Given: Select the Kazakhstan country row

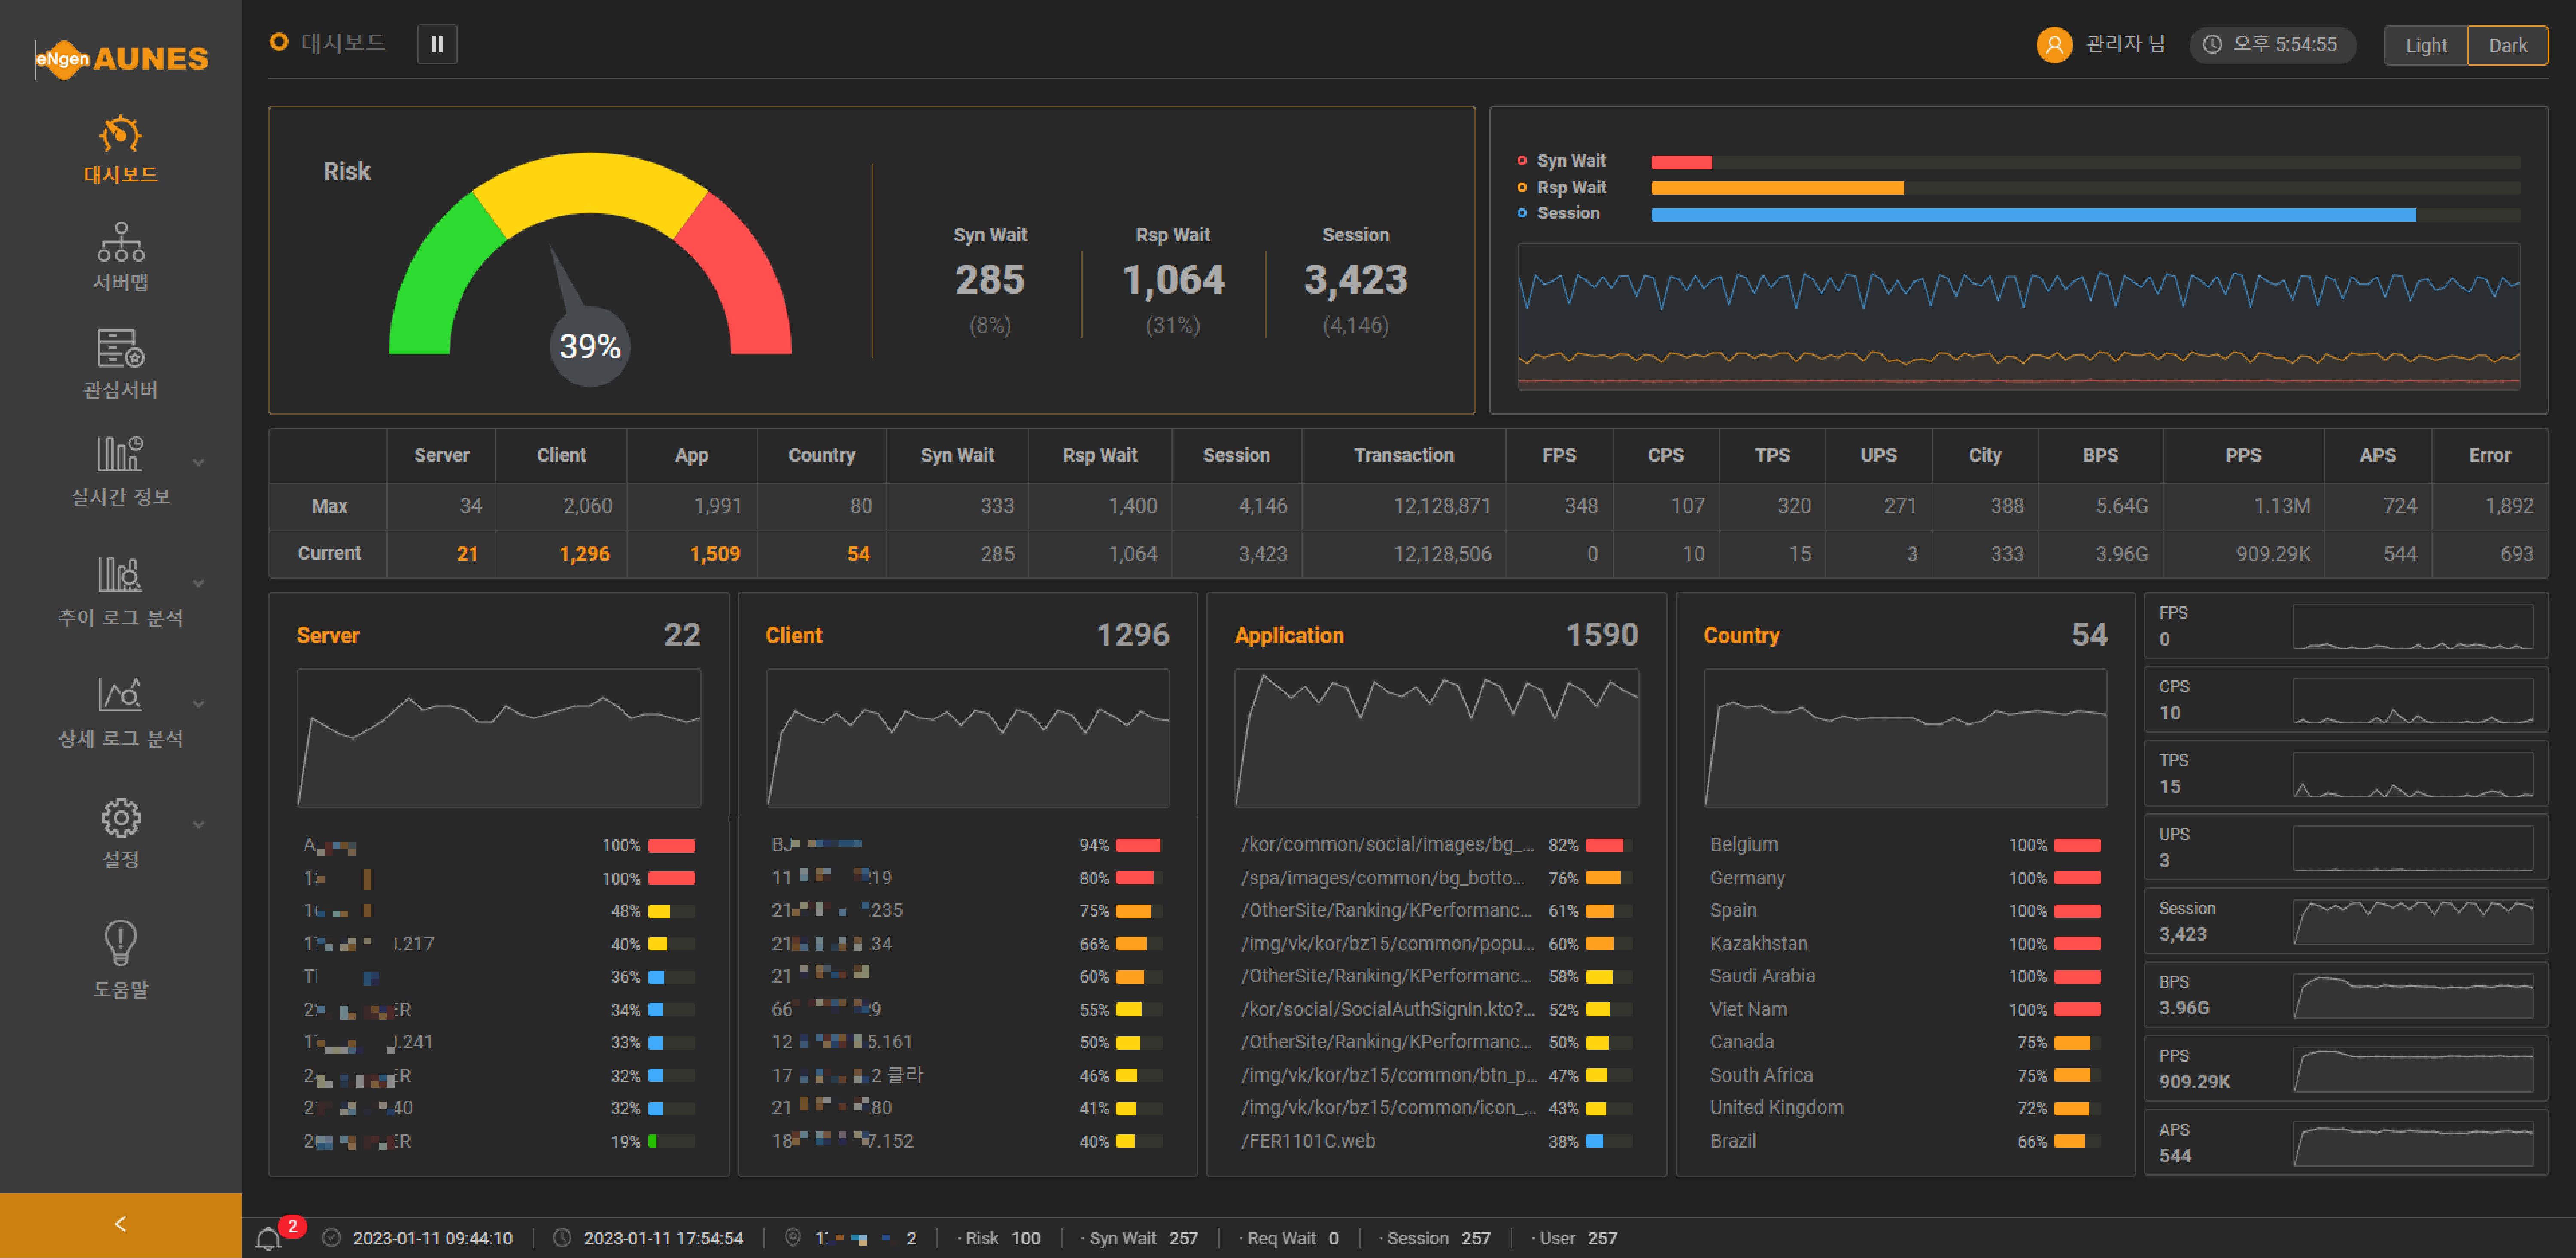Looking at the screenshot, I should coord(1904,944).
